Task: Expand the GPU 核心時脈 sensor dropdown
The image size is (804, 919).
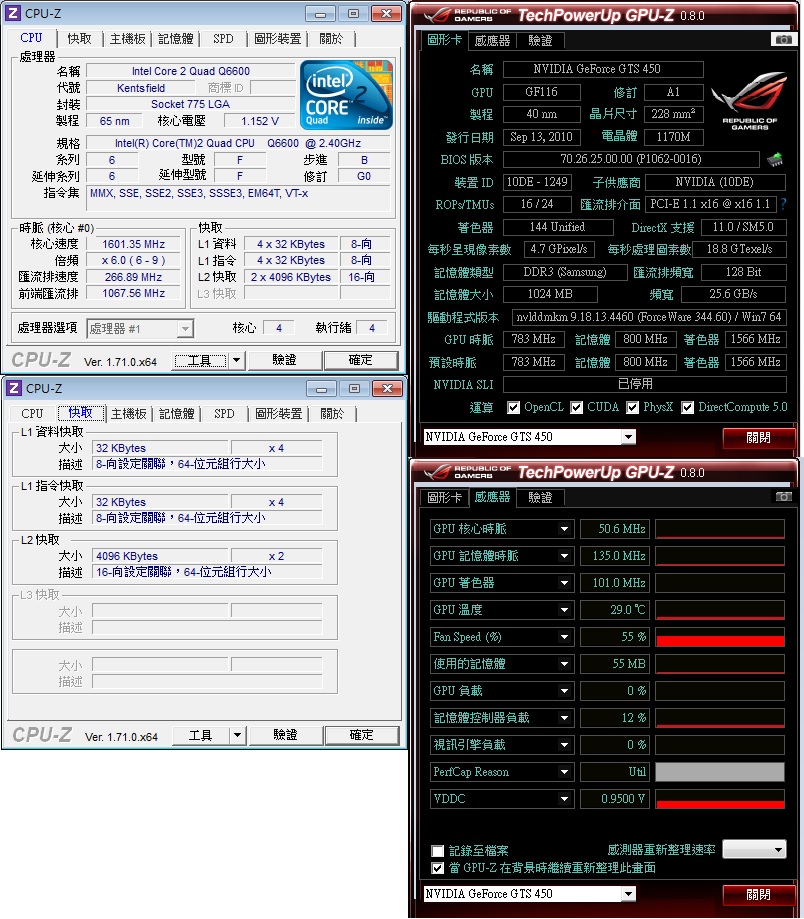Action: (564, 529)
